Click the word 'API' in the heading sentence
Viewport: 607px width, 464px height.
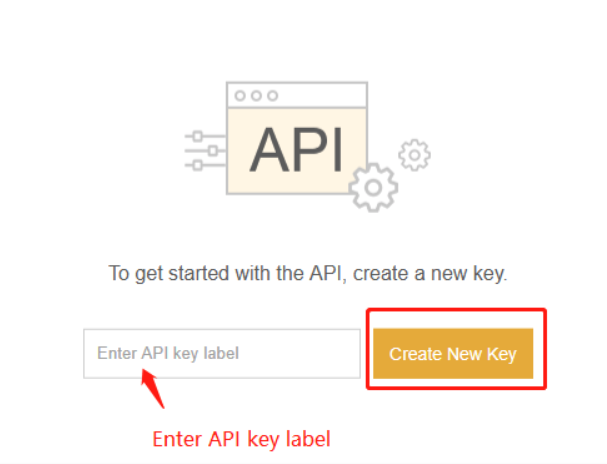[325, 273]
